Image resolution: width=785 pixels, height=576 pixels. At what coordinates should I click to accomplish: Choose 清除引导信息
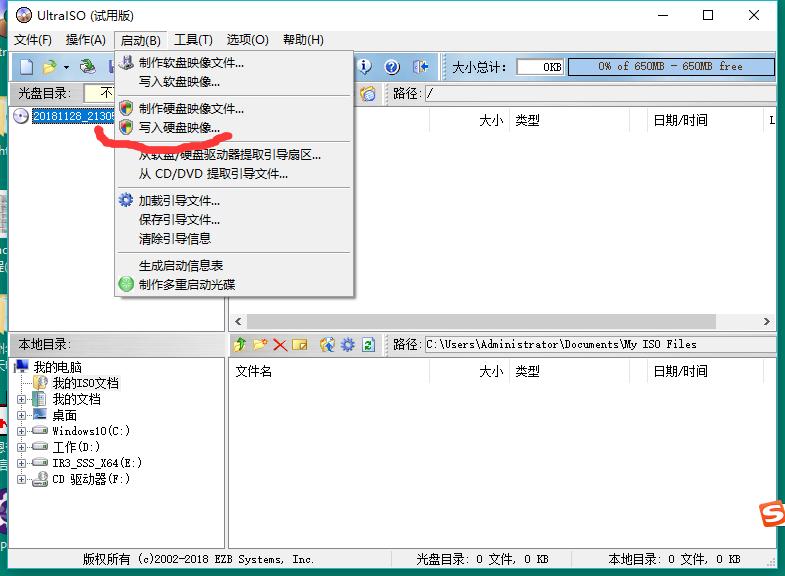234,239
